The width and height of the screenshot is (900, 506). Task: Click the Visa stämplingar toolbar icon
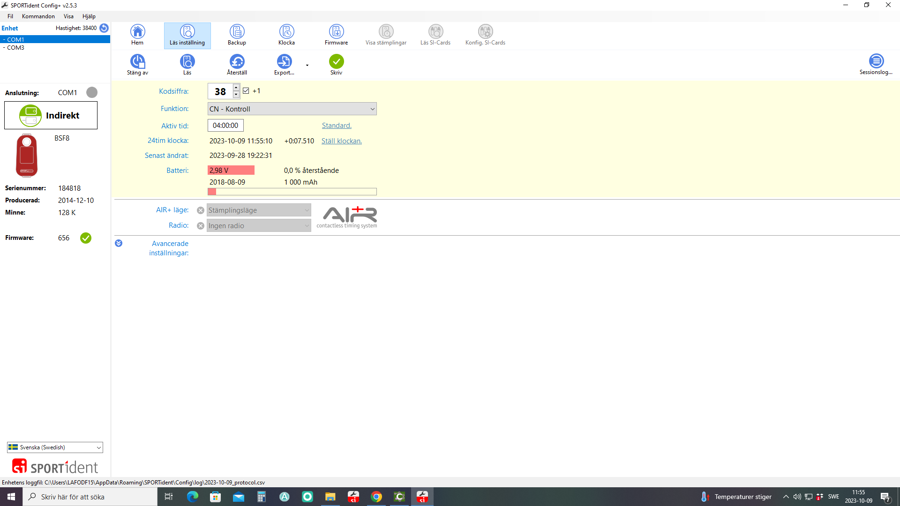point(386,35)
